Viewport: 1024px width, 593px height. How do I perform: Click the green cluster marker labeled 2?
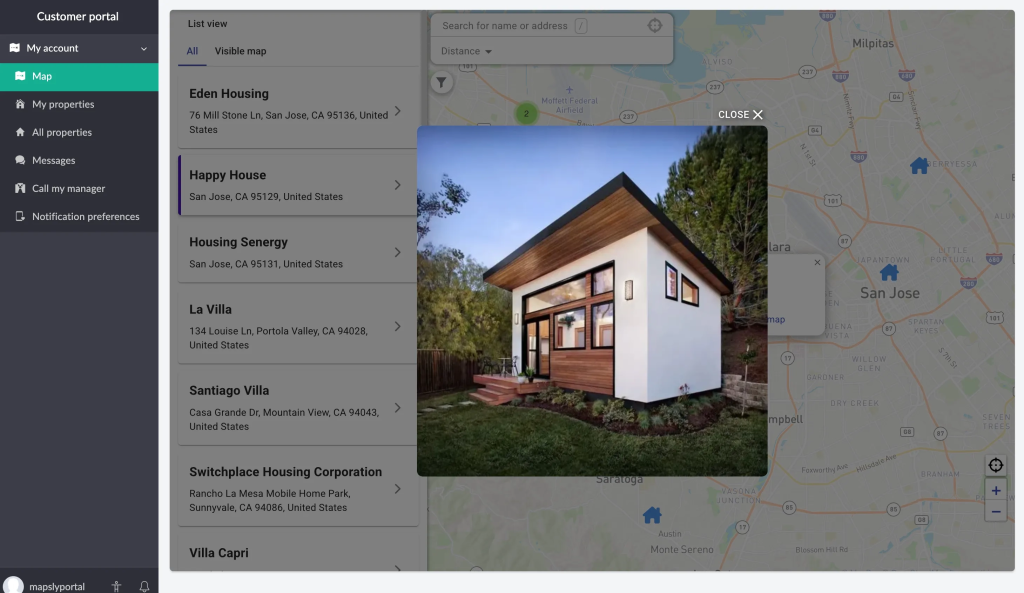[526, 113]
